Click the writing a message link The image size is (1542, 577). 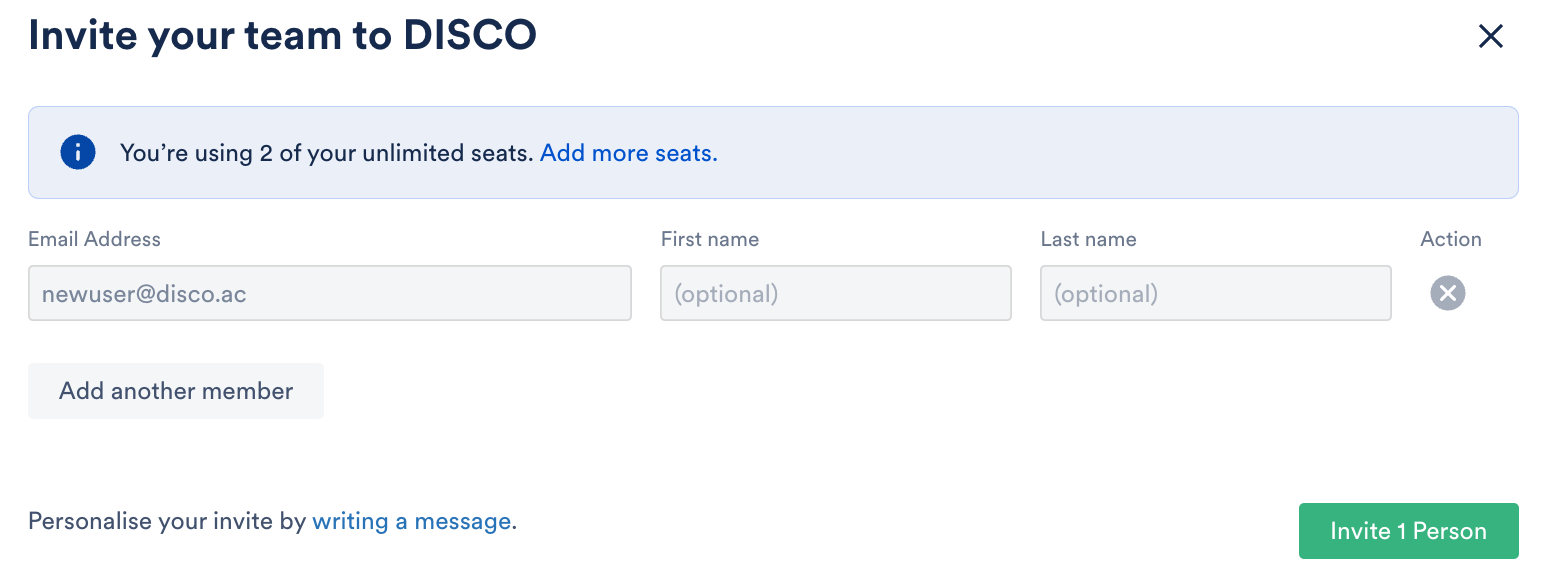411,521
